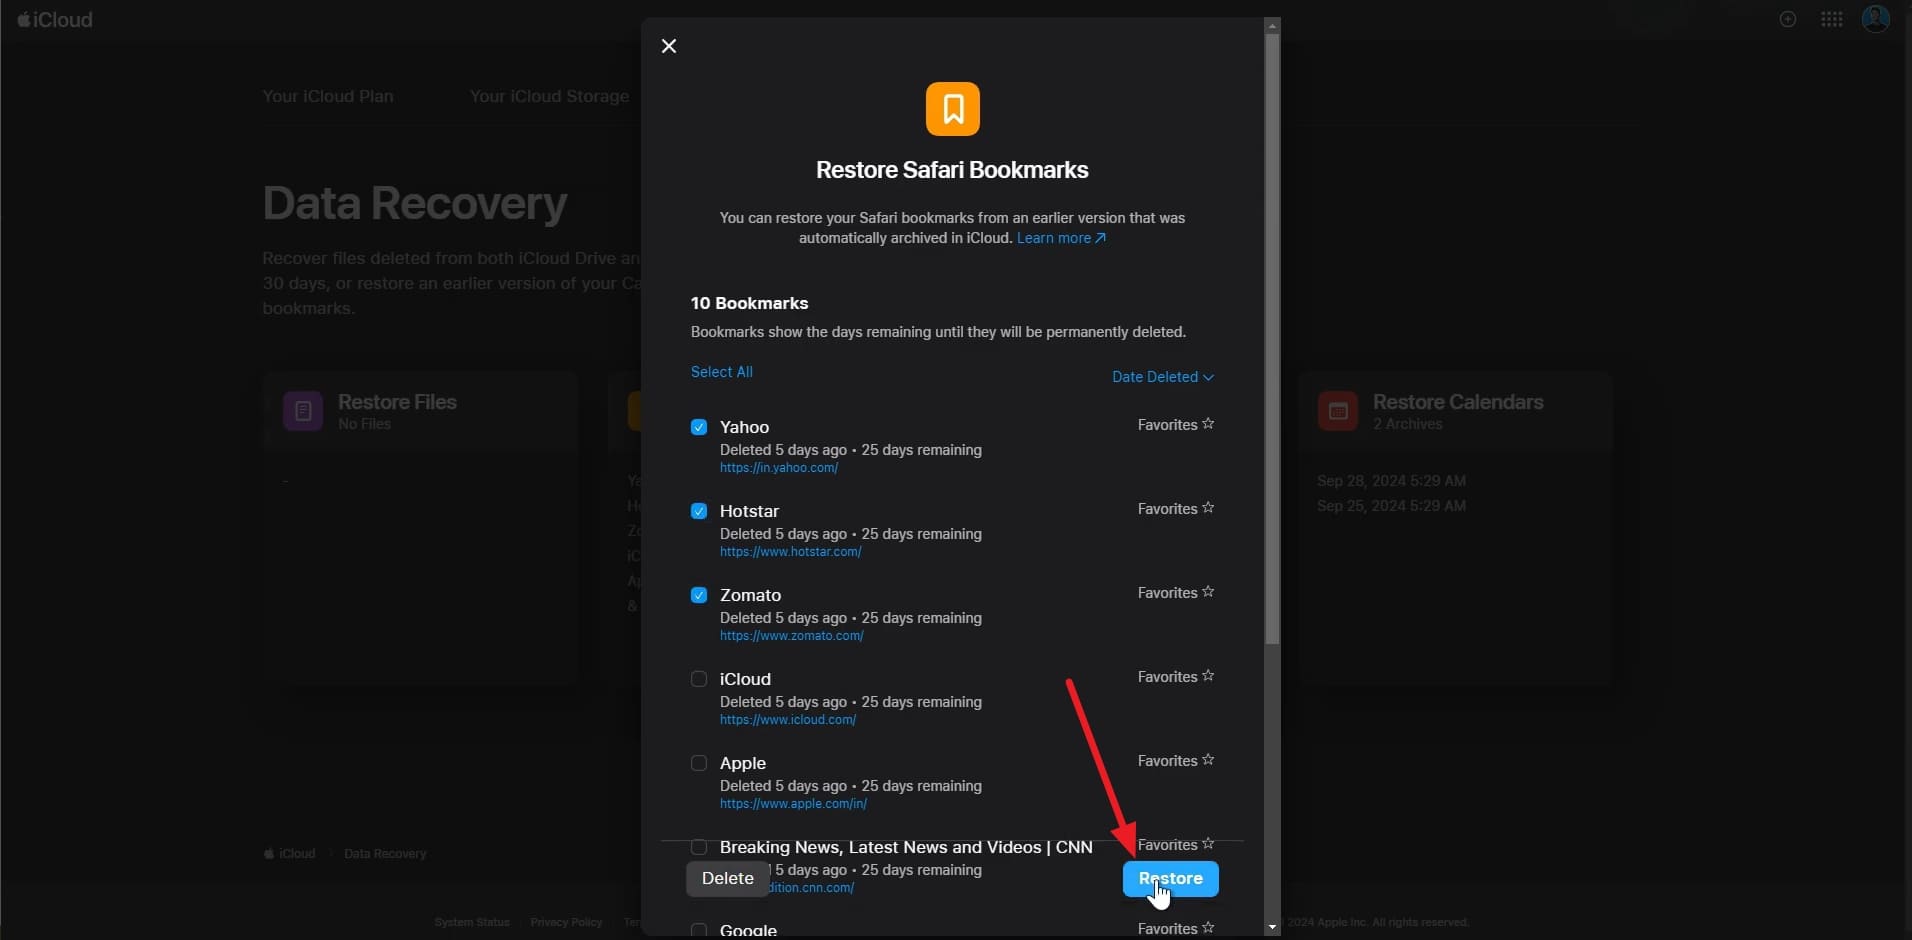Close the Restore Safari Bookmarks dialog
Screen dimensions: 1912x940
click(x=669, y=46)
